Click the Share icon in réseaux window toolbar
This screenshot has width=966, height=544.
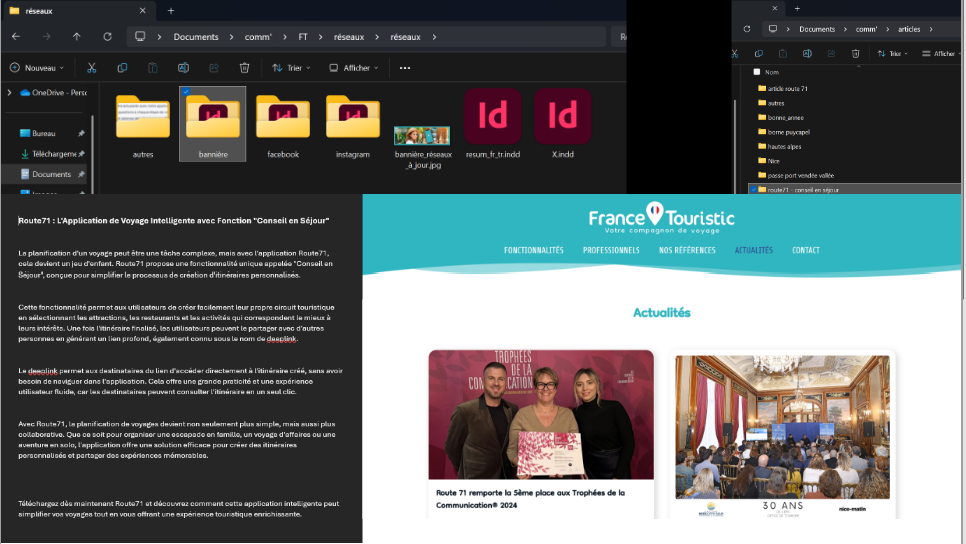coord(214,68)
